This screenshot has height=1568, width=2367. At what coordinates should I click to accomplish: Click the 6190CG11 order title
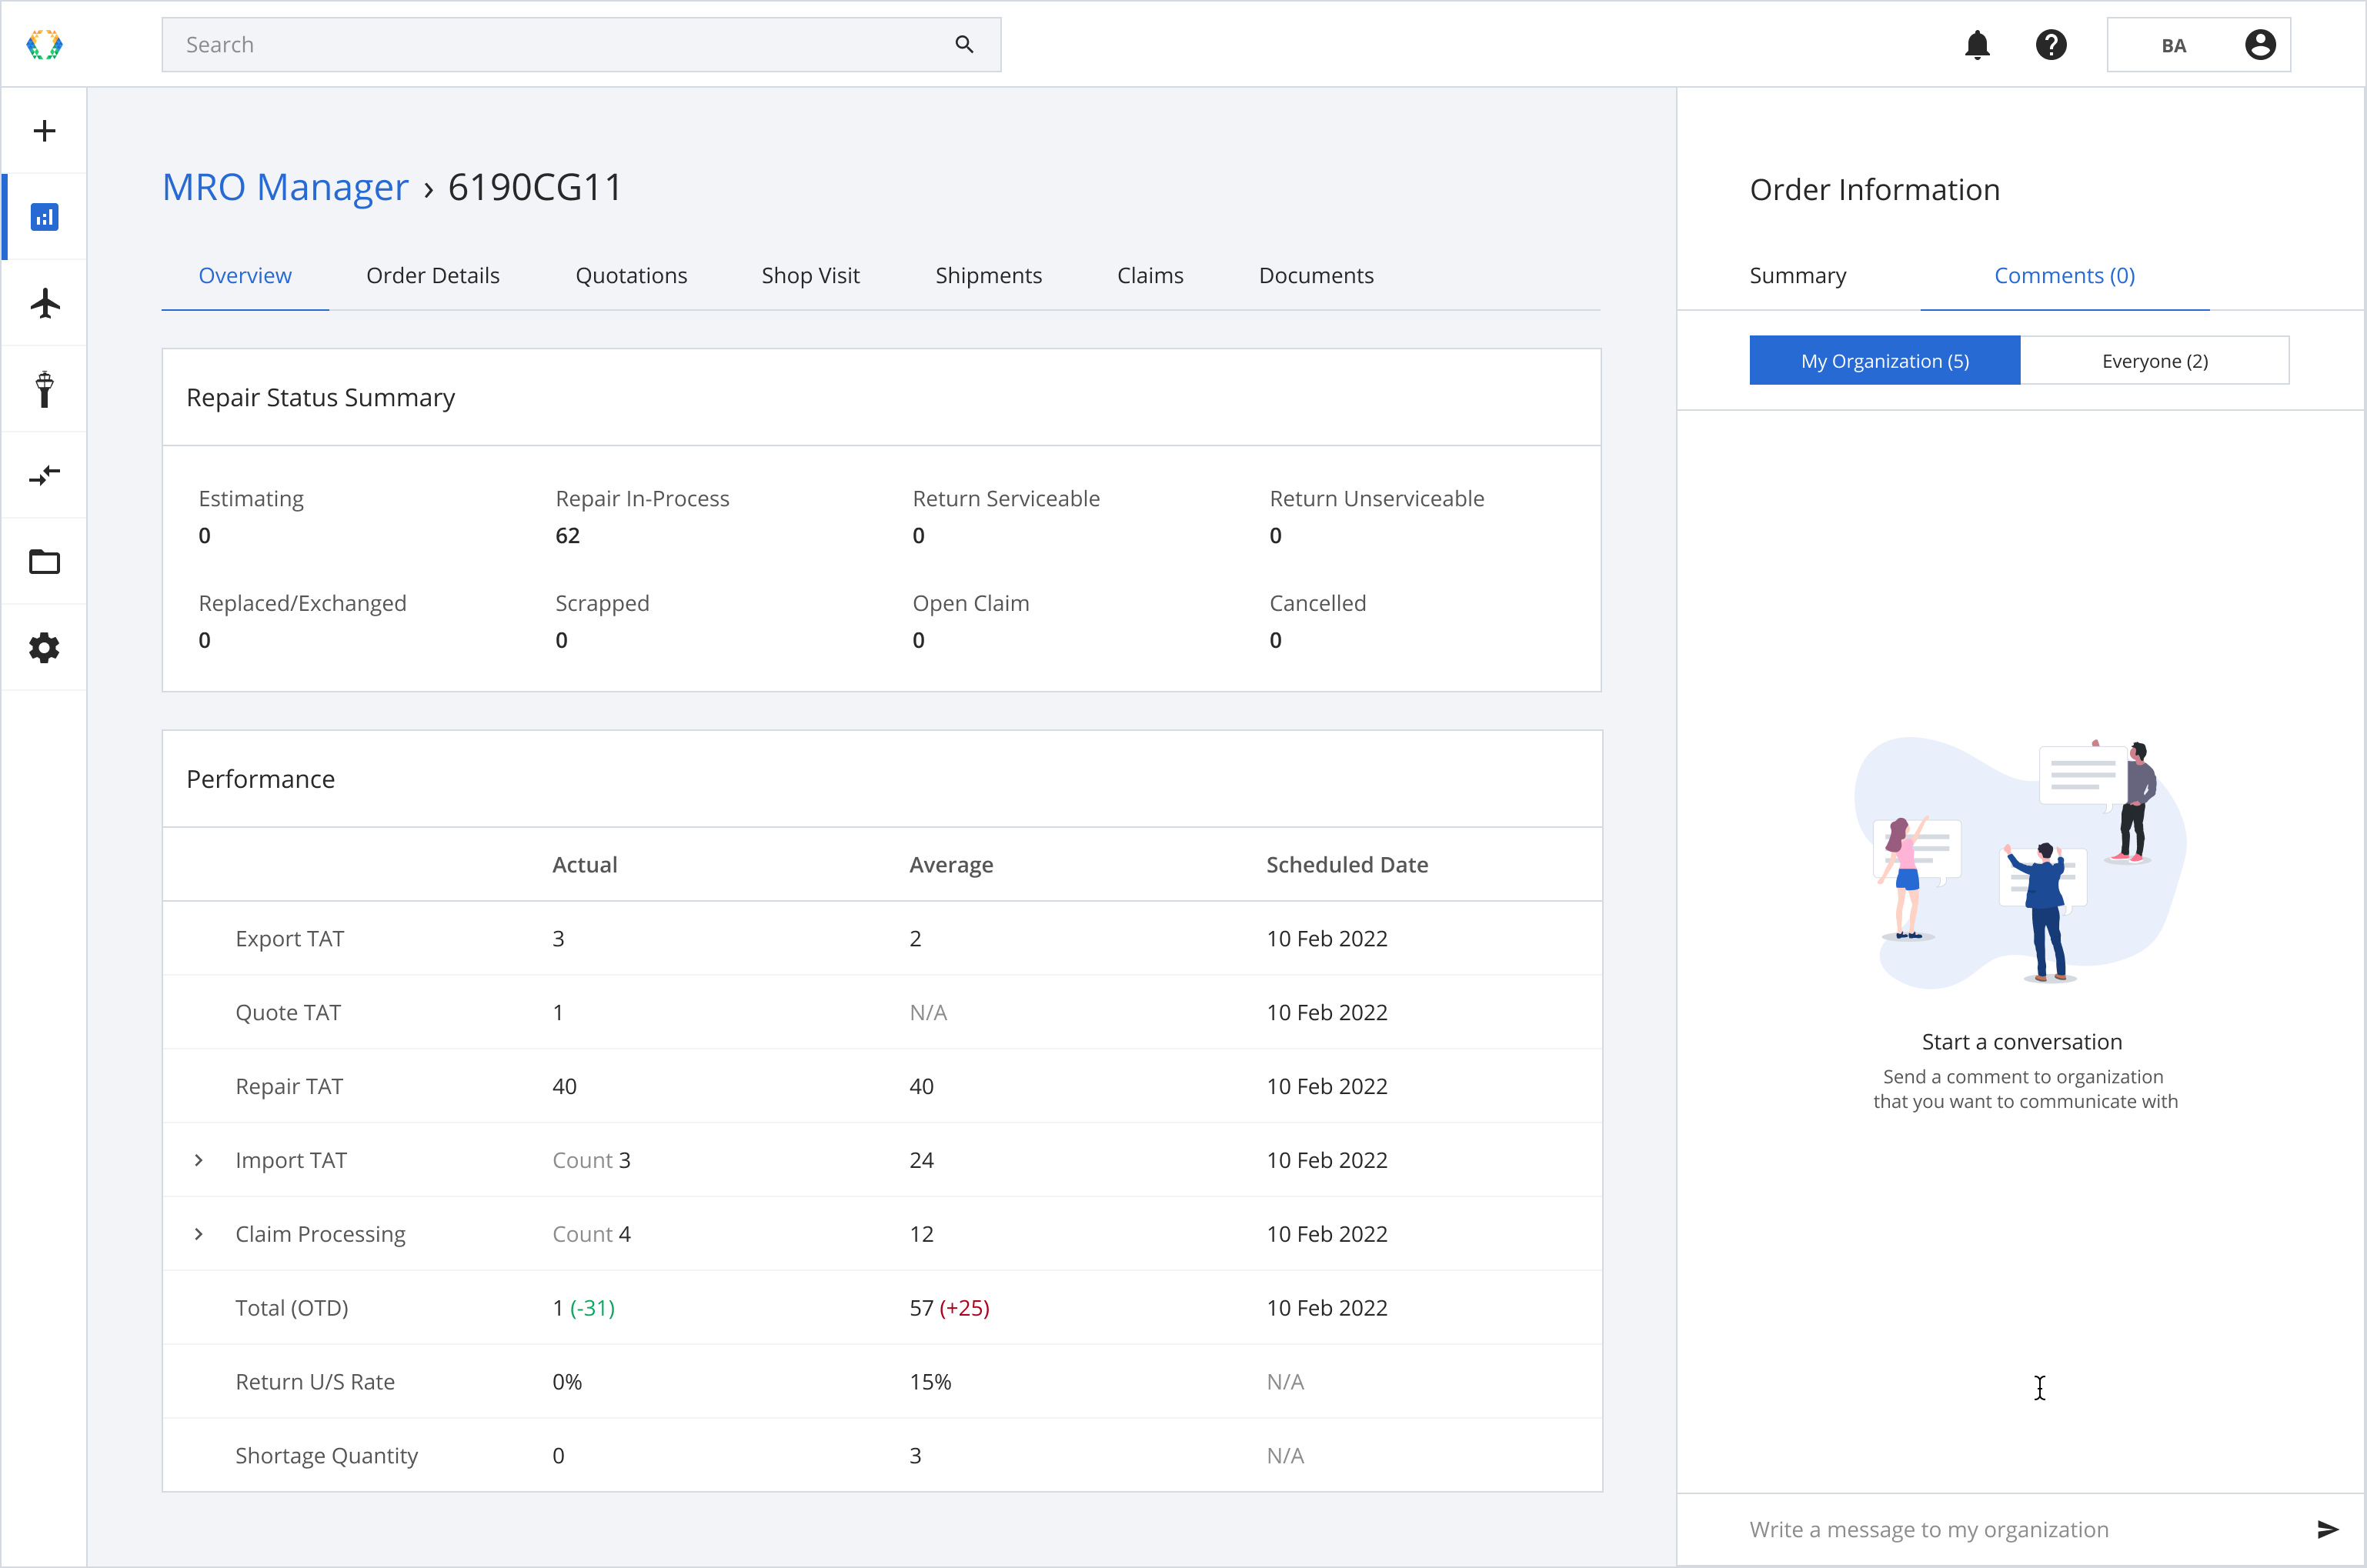[535, 187]
